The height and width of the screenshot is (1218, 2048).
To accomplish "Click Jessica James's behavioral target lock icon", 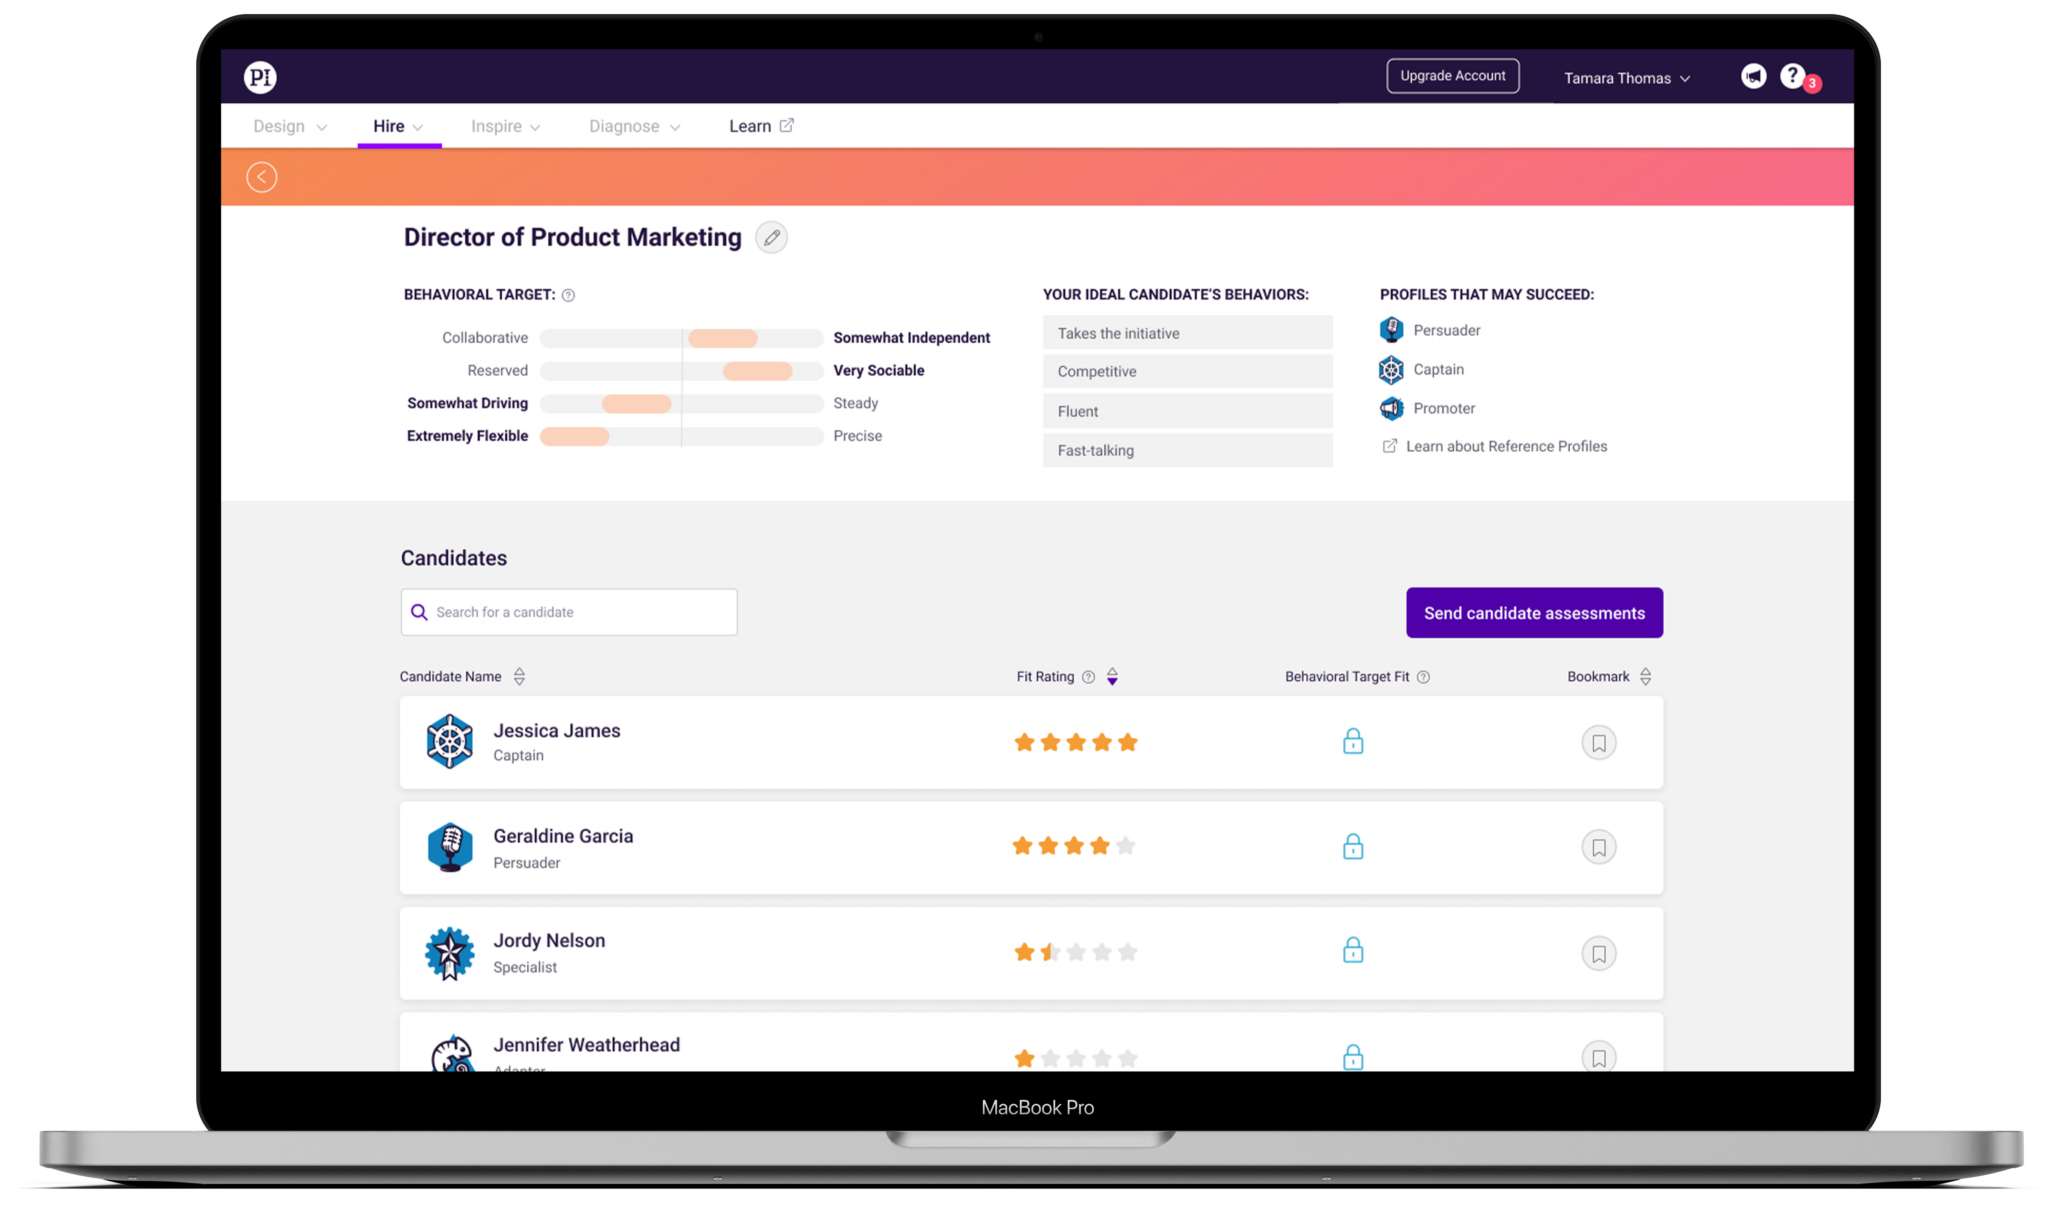I will click(x=1352, y=742).
